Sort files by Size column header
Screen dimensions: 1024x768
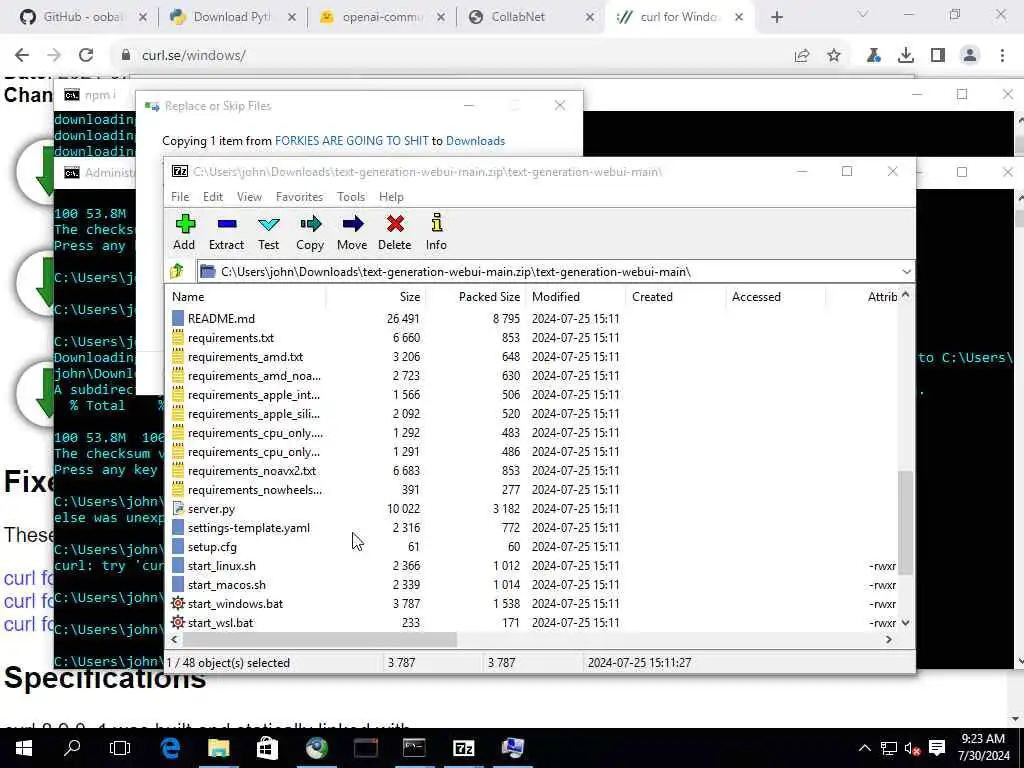(x=376, y=296)
